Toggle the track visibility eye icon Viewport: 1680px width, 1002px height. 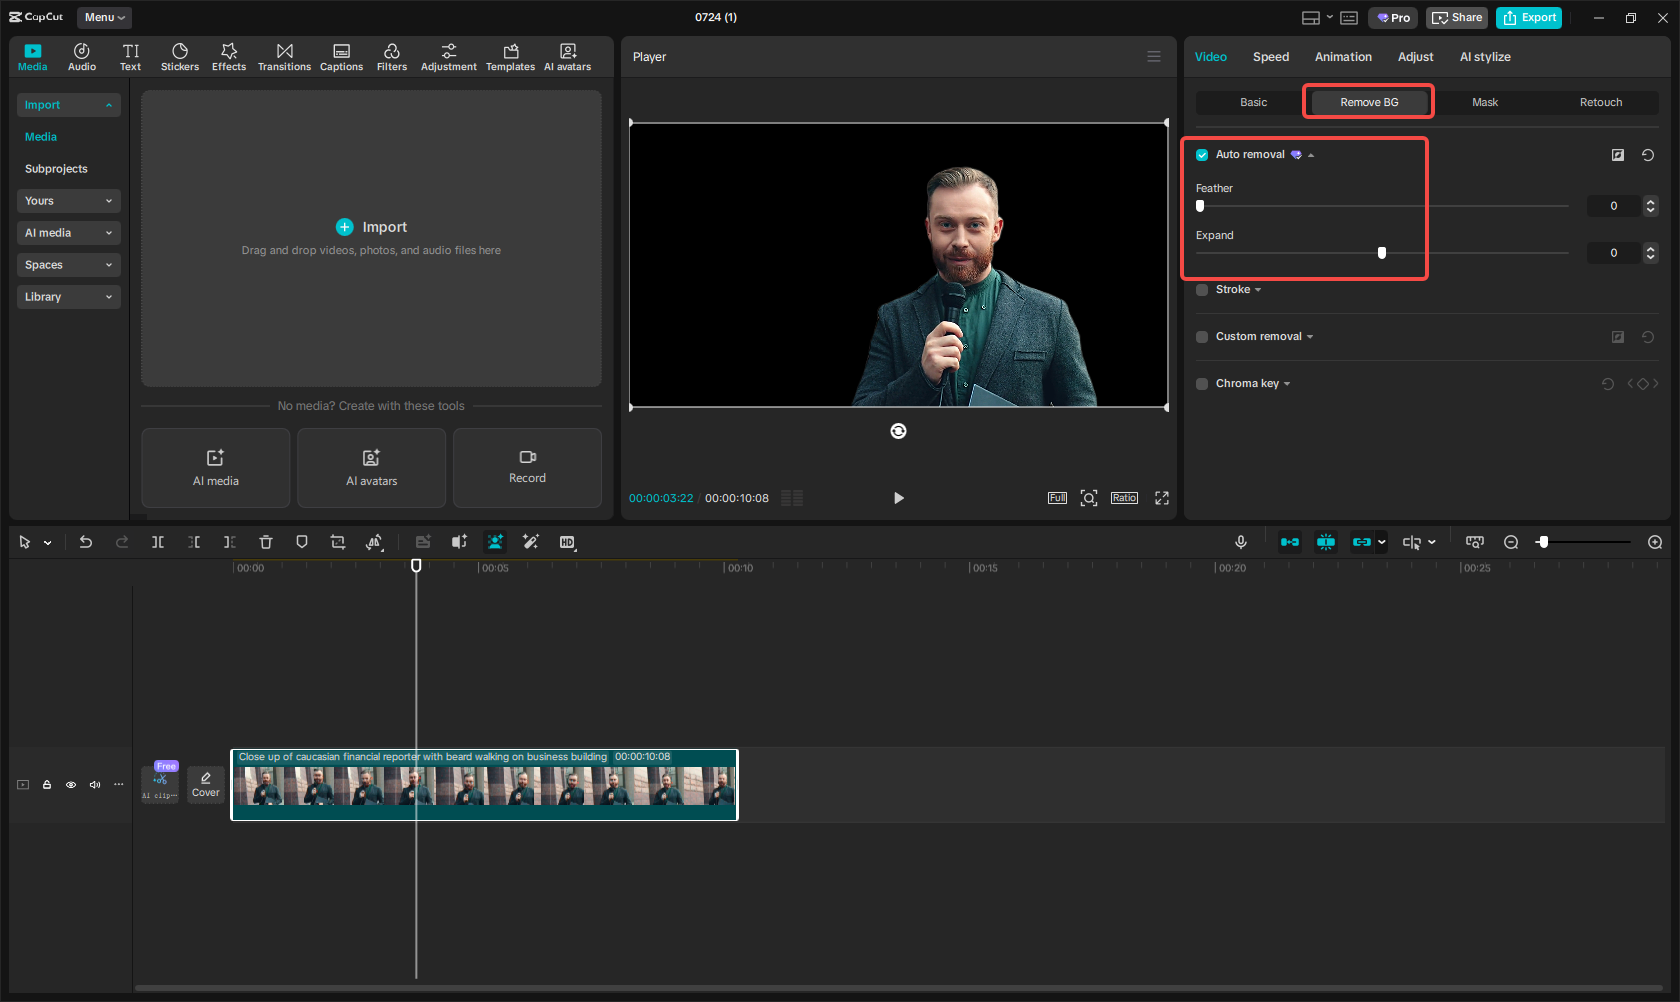(70, 784)
